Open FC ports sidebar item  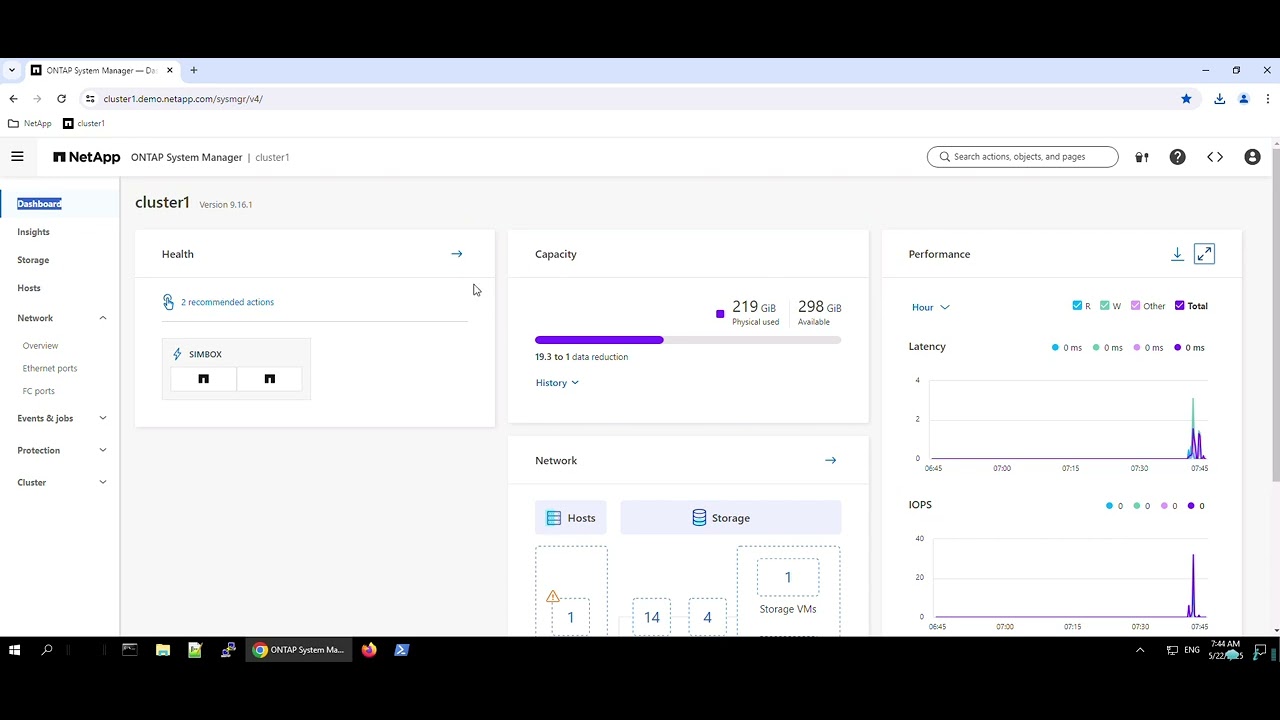point(39,391)
